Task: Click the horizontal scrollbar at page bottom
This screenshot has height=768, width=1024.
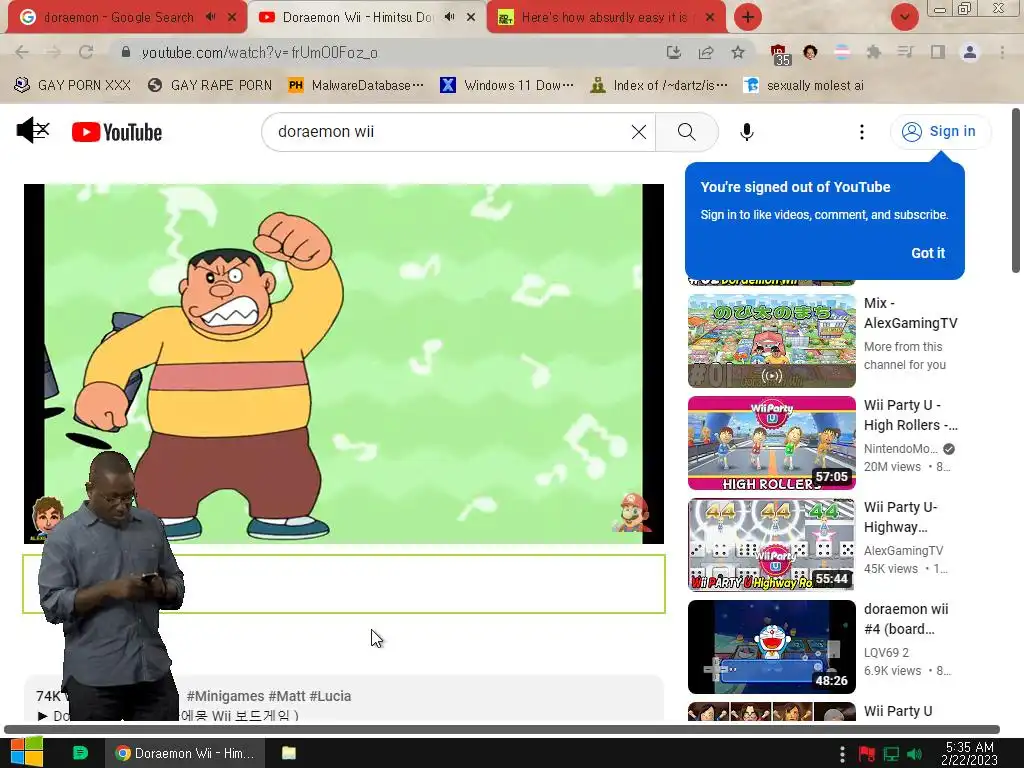Action: coord(502,729)
